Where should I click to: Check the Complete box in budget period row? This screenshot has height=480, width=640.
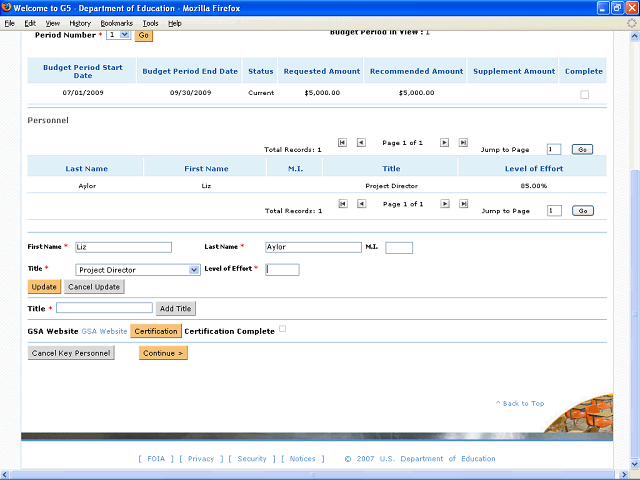(585, 95)
